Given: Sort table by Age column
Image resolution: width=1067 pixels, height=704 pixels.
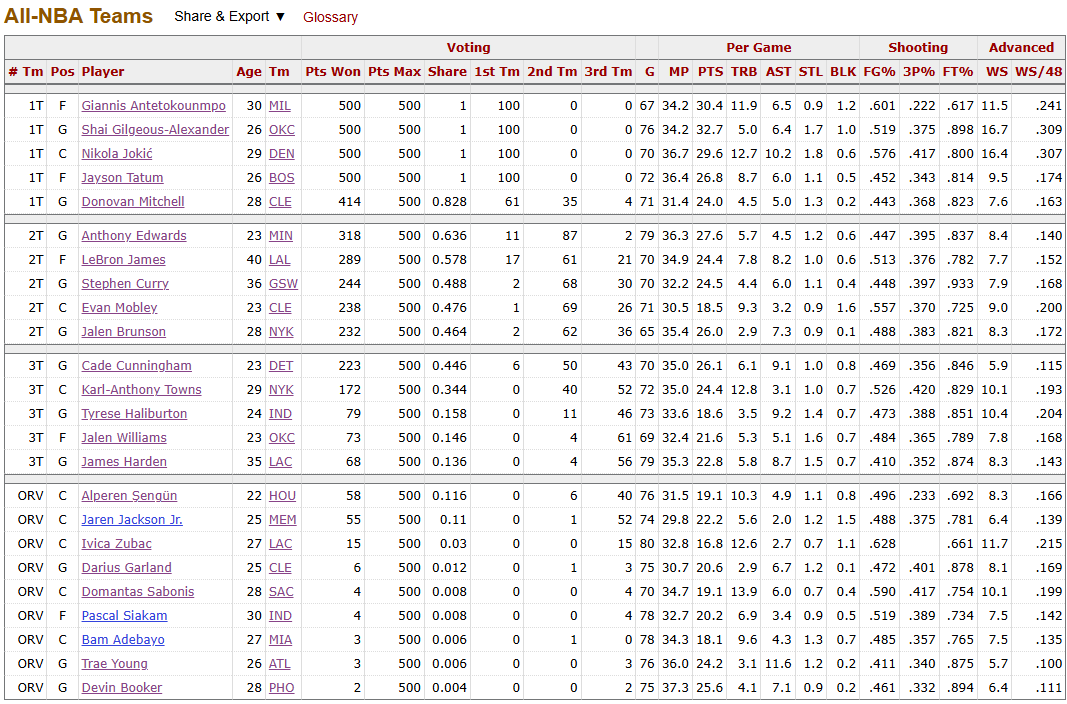Looking at the screenshot, I should (x=249, y=71).
